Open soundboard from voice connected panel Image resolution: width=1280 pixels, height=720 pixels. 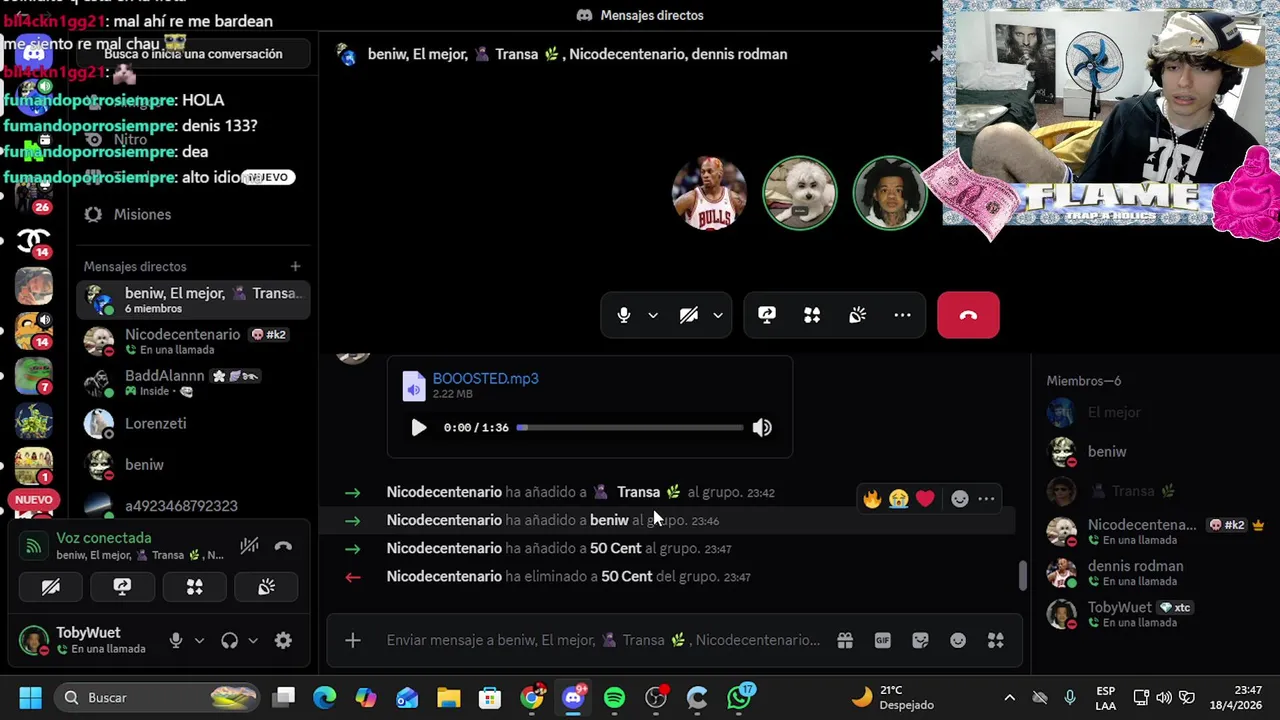point(266,587)
